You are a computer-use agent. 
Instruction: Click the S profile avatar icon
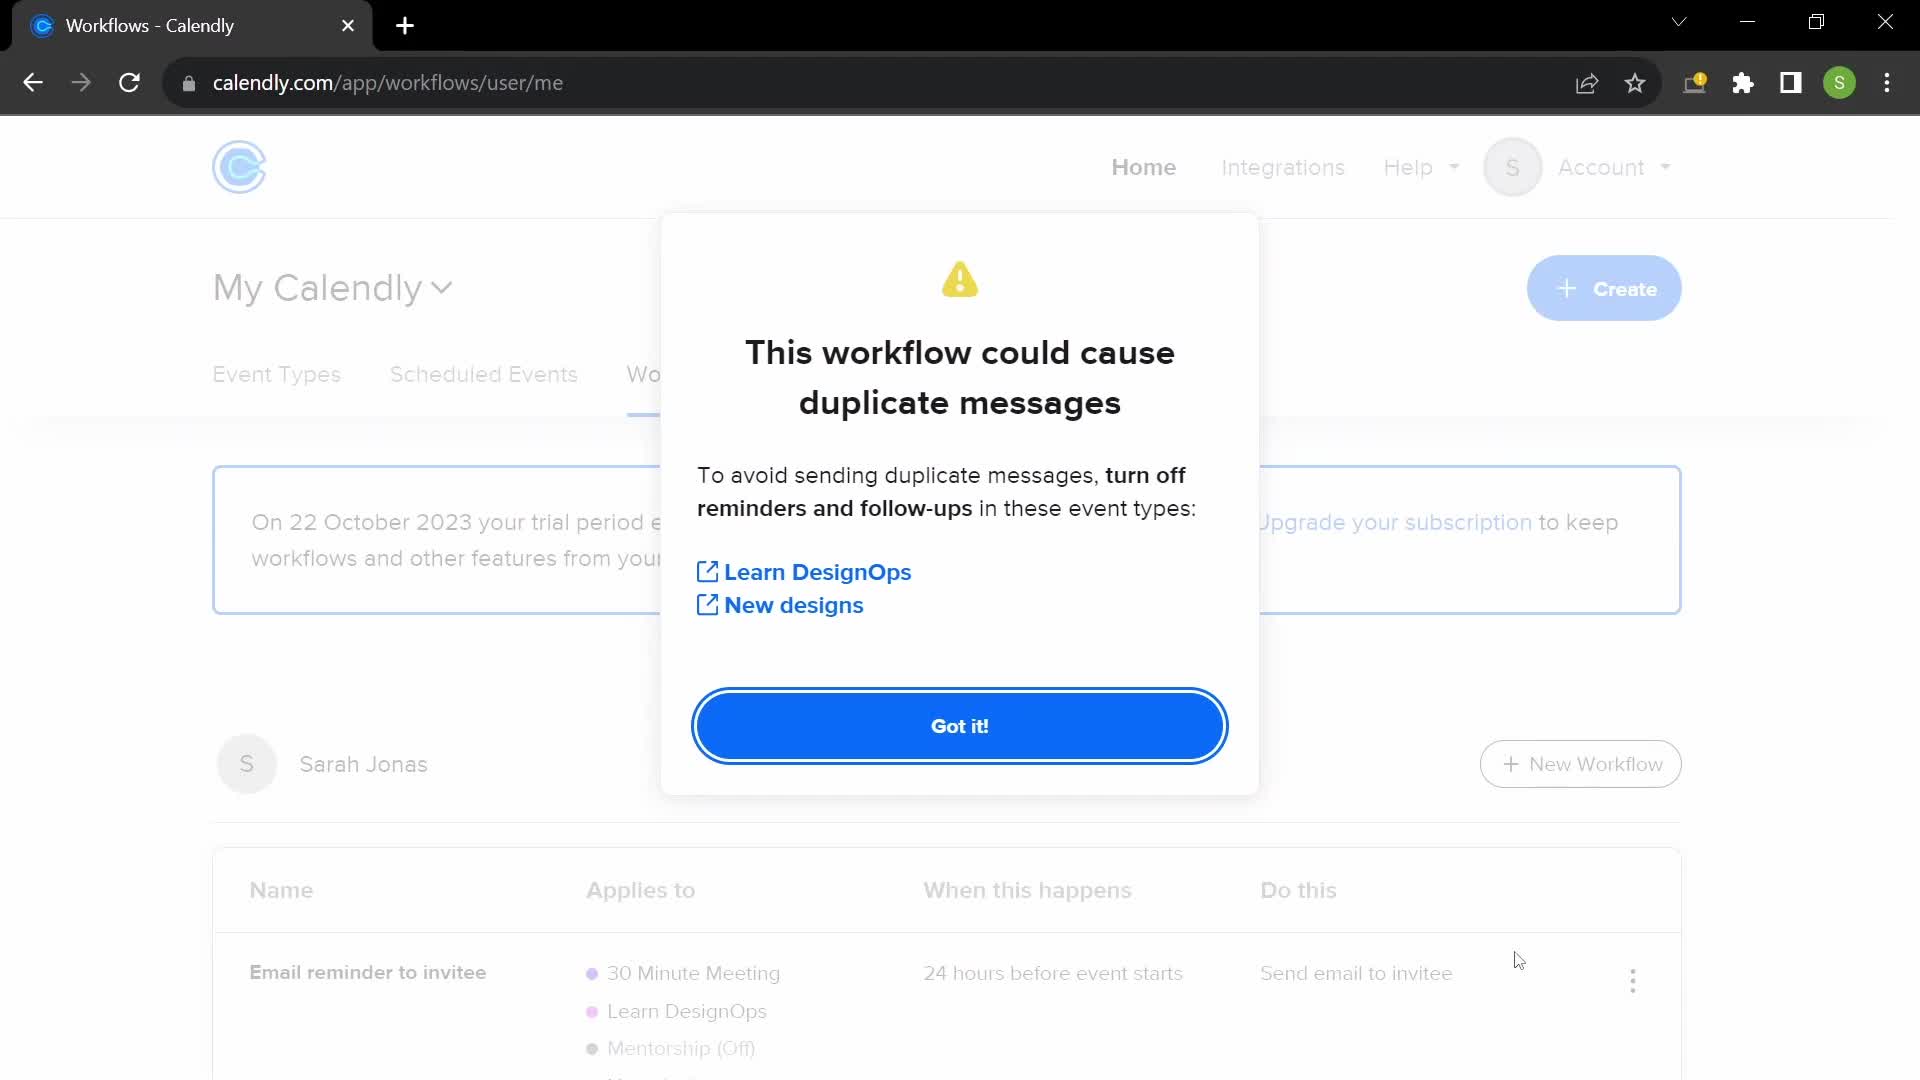click(x=1514, y=166)
